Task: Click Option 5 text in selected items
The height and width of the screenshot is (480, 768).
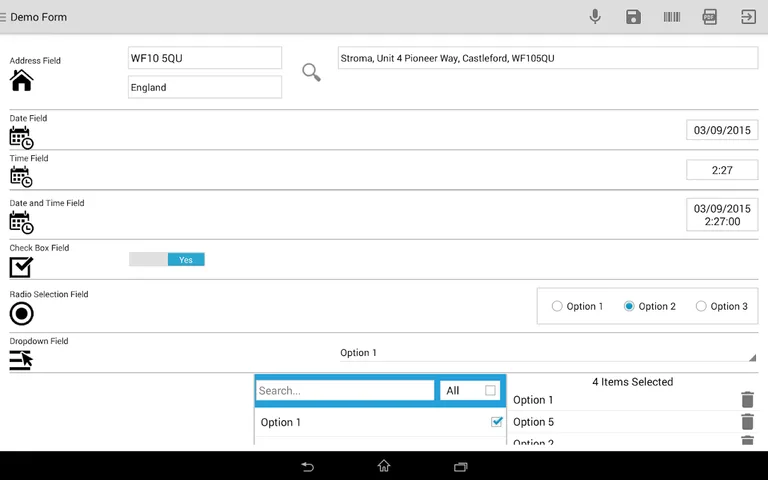Action: click(533, 422)
